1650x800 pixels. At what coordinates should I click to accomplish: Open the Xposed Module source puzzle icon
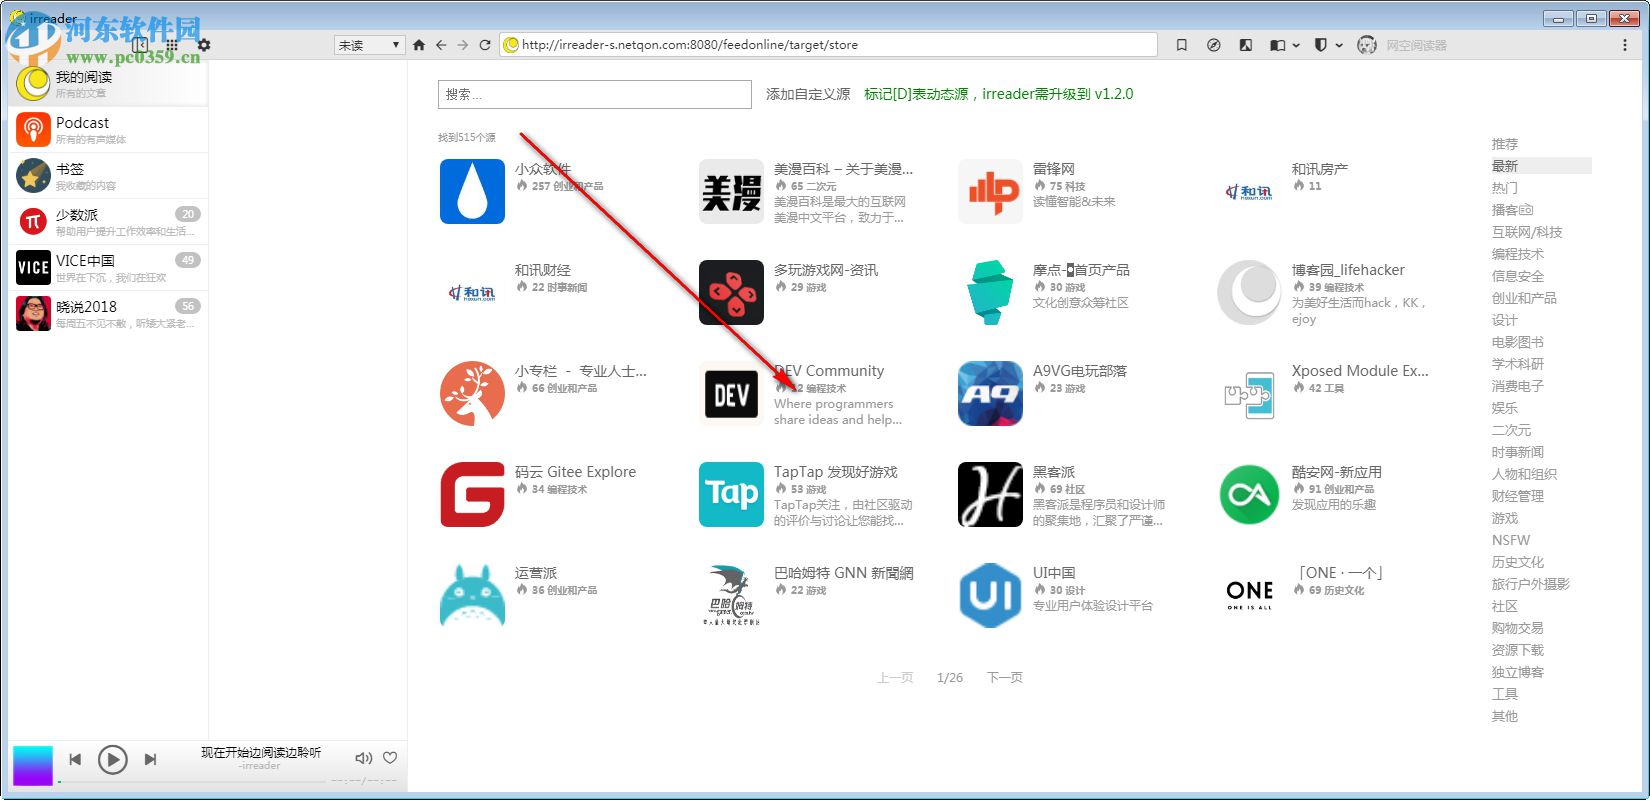1249,393
